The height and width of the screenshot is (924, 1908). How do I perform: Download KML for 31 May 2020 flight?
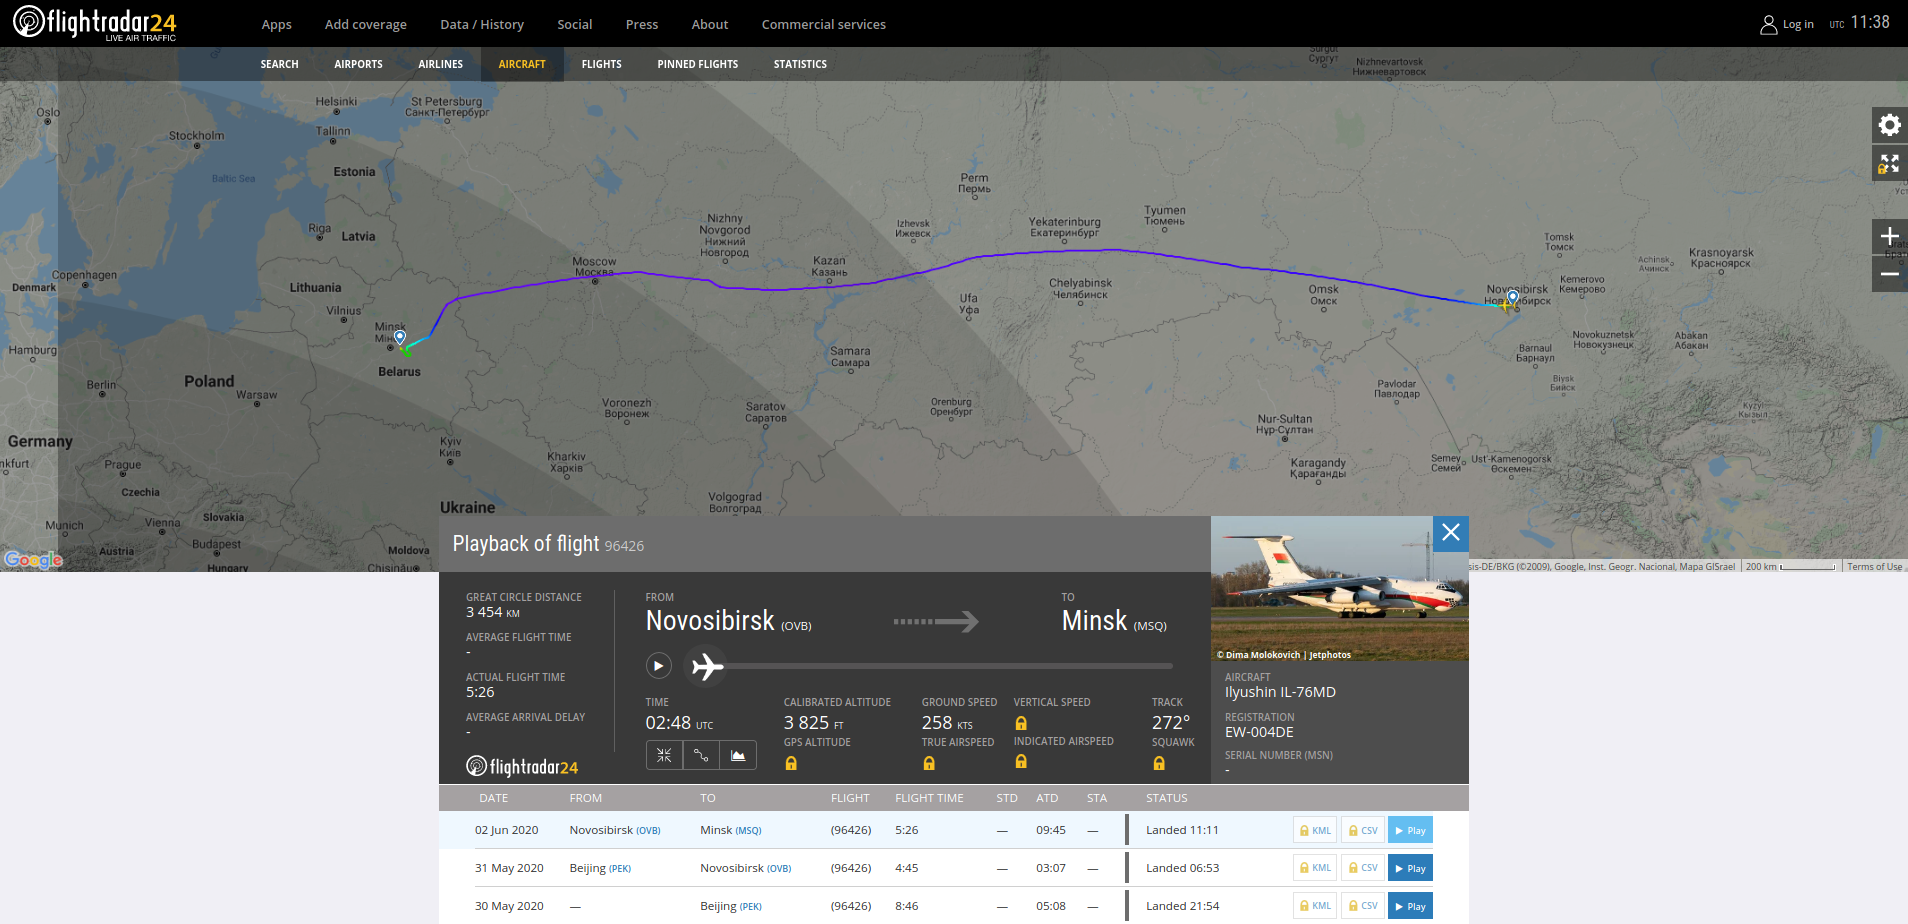coord(1315,868)
